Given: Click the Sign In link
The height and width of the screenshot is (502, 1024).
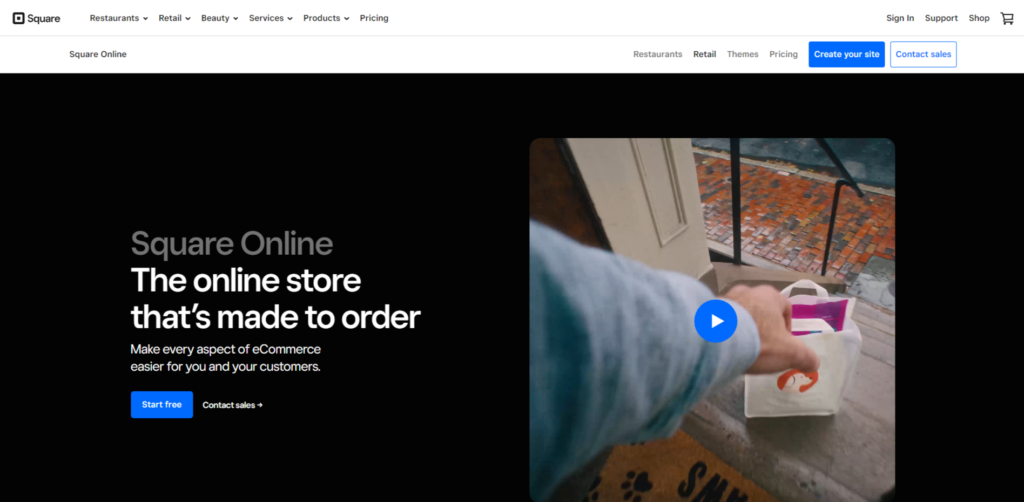Looking at the screenshot, I should click(900, 18).
